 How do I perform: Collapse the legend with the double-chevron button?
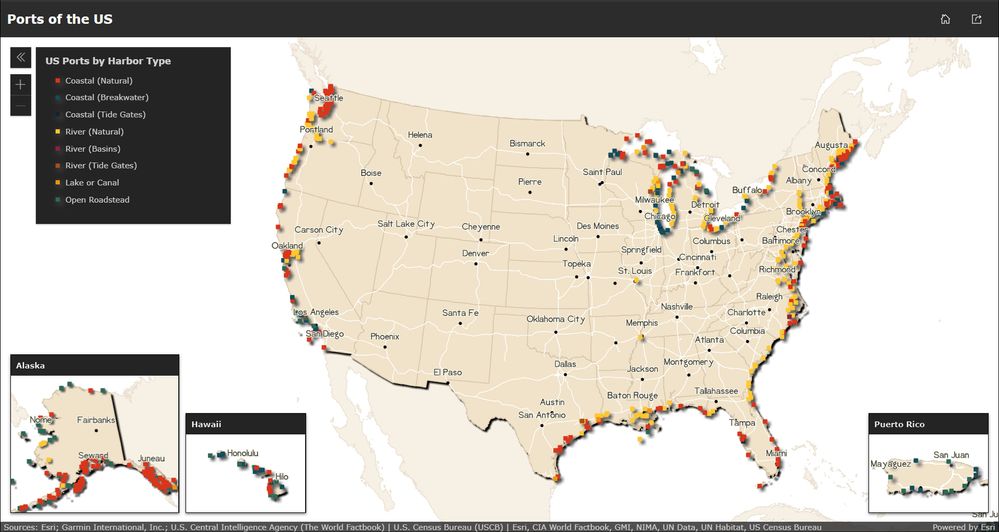[20, 57]
